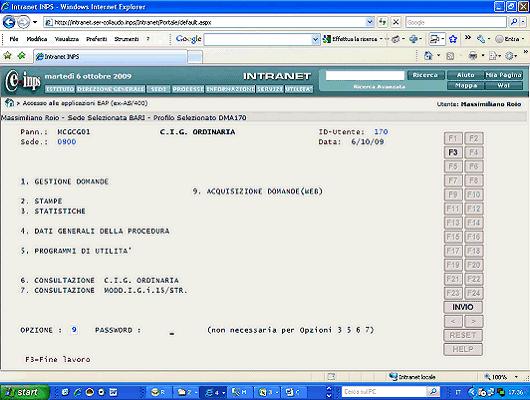Click the Refresh icon beside address bar
The image size is (530, 400).
click(383, 22)
